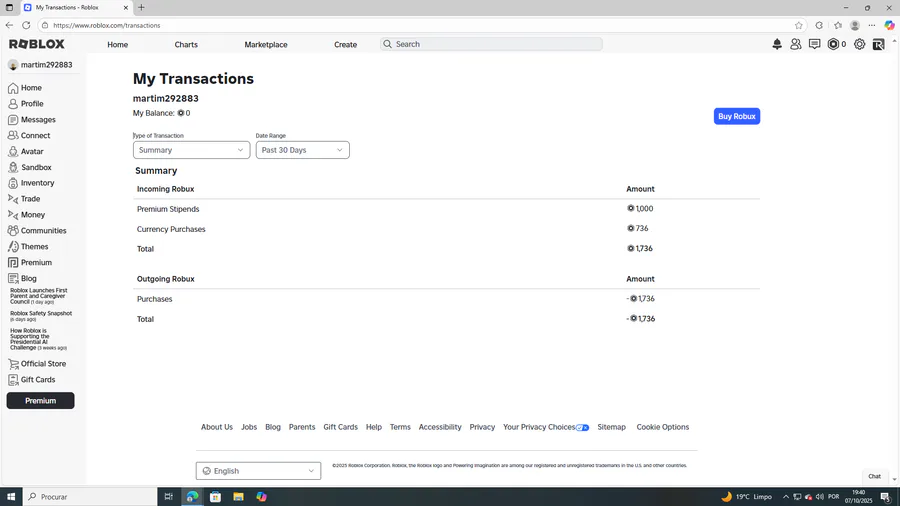
Task: Open Microsoft Store from the taskbar
Action: (215, 497)
